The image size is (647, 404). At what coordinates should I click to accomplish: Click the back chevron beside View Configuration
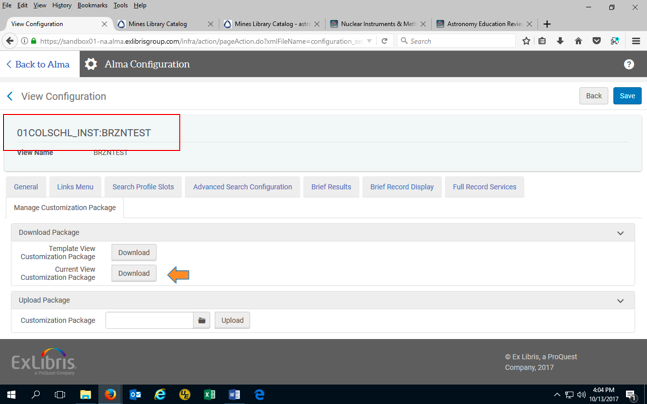tap(10, 96)
